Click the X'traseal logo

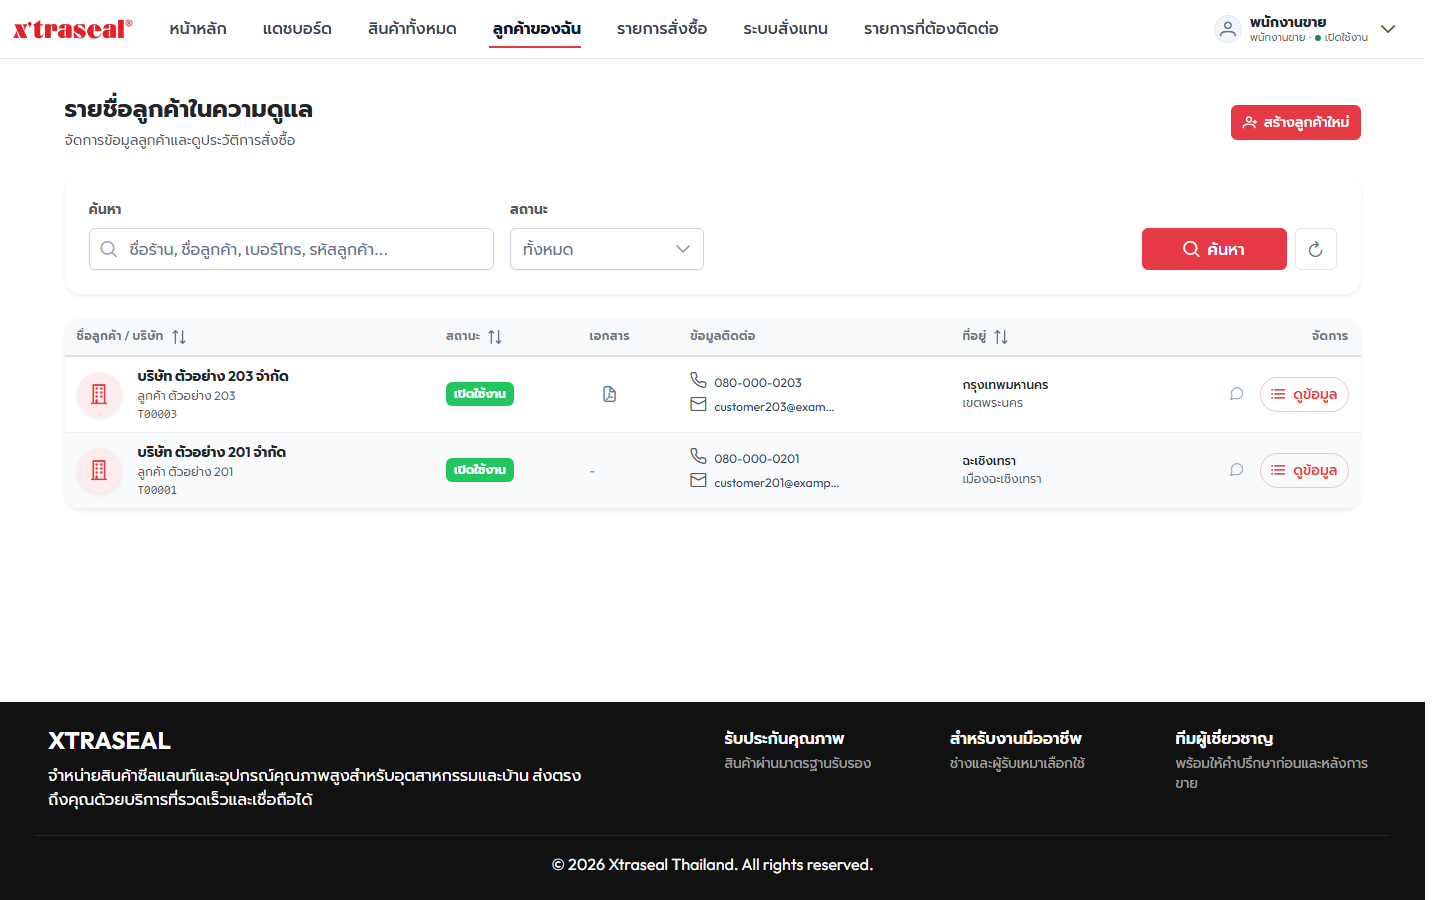pyautogui.click(x=72, y=29)
